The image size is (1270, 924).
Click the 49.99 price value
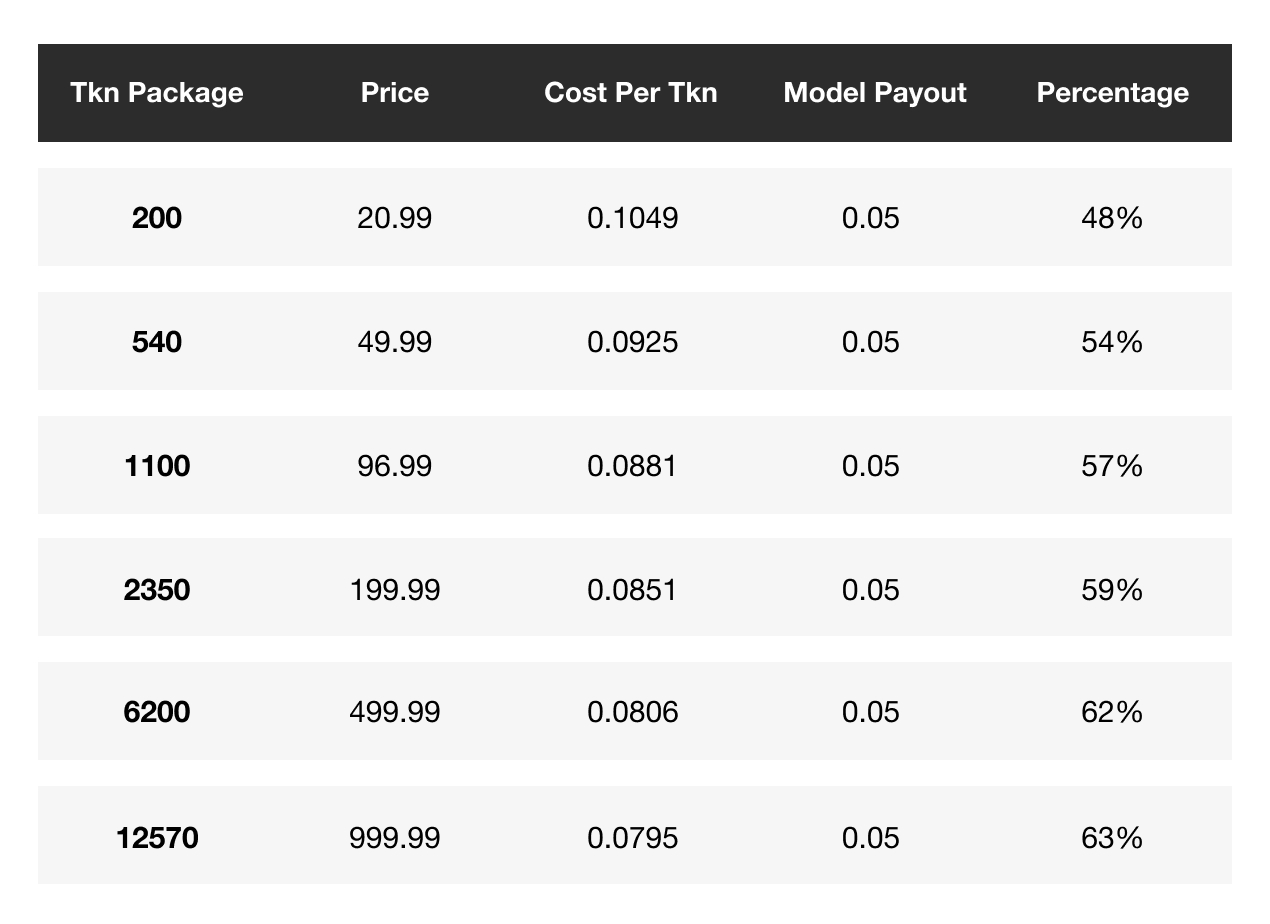395,342
